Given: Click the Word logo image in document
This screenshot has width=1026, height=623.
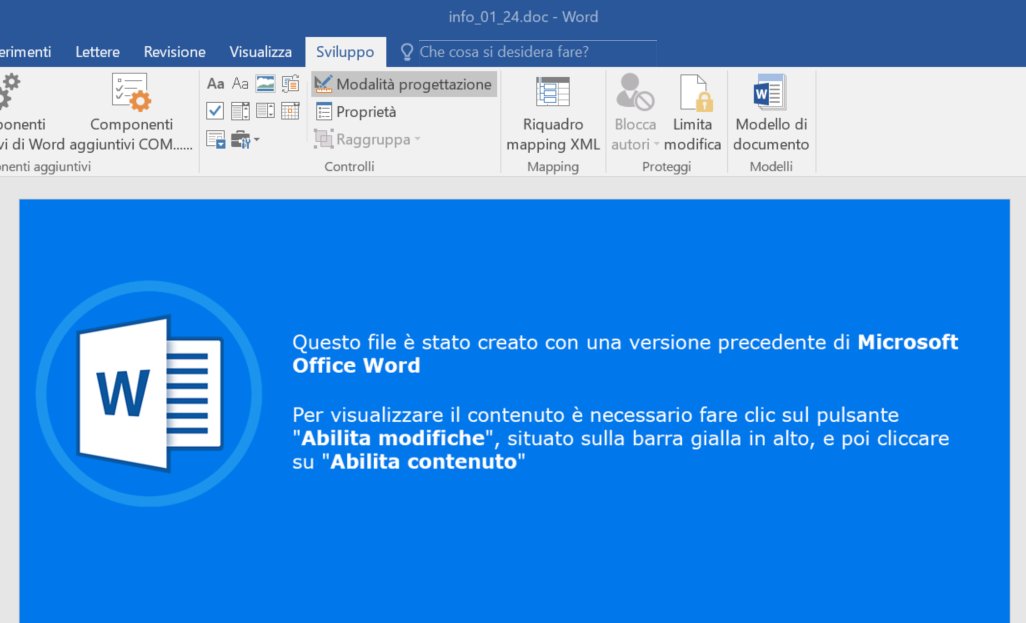Looking at the screenshot, I should [149, 393].
